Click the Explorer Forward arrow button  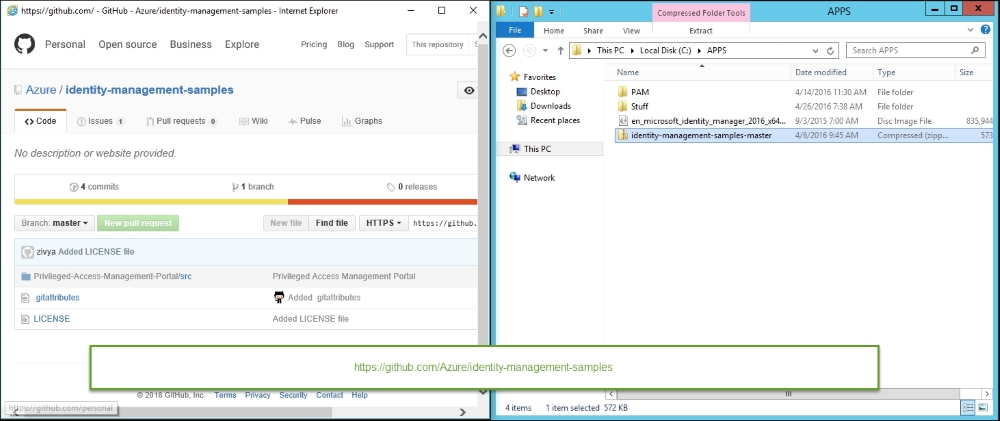click(x=529, y=50)
